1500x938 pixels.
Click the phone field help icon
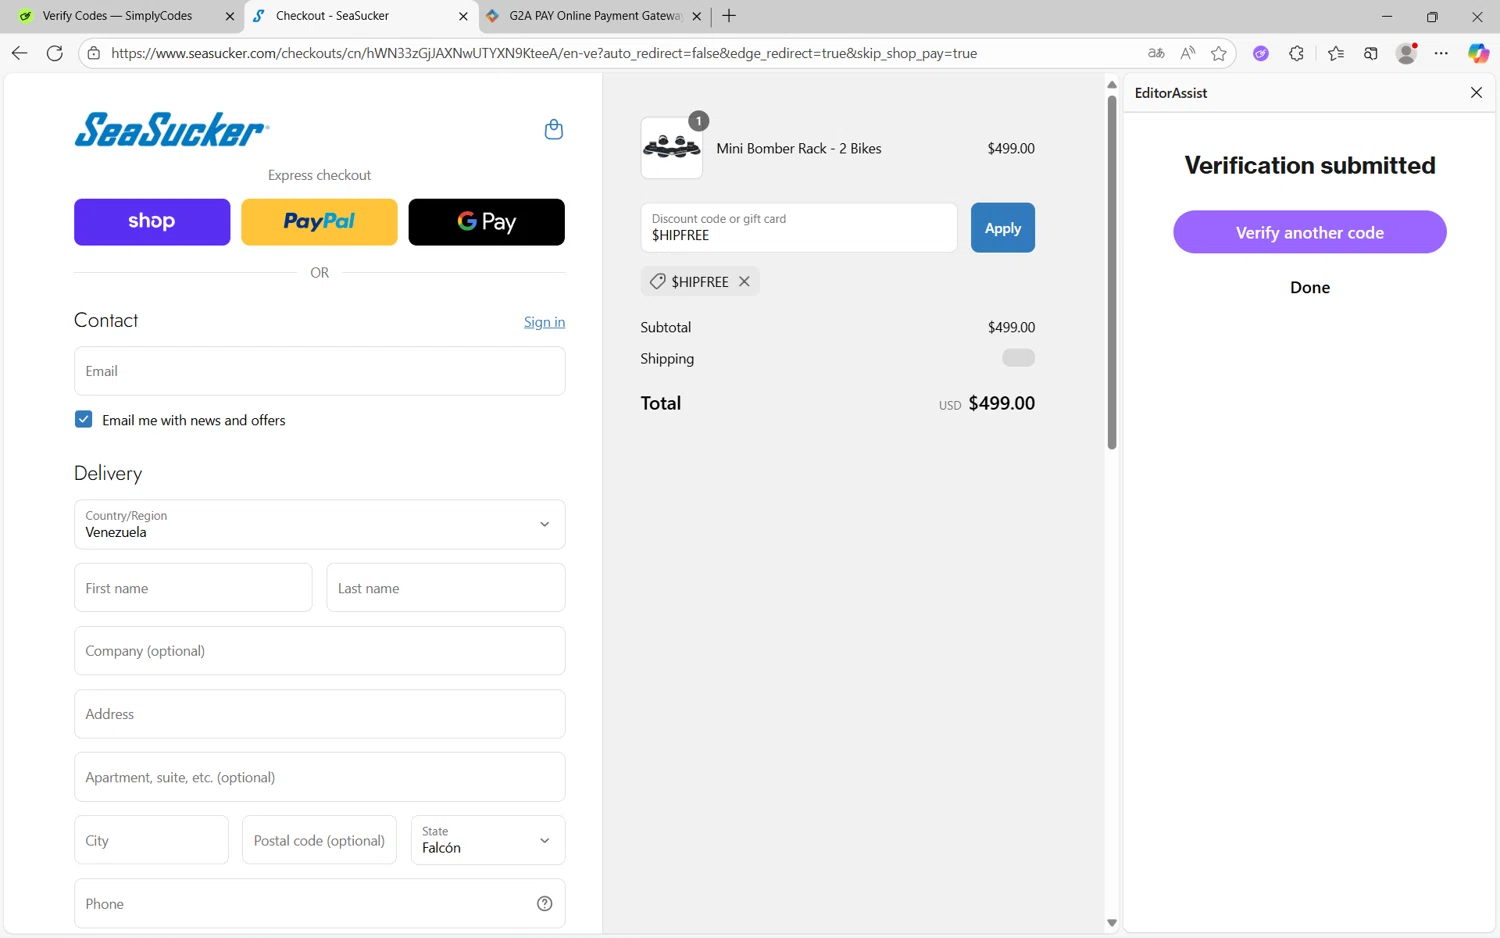pyautogui.click(x=545, y=904)
